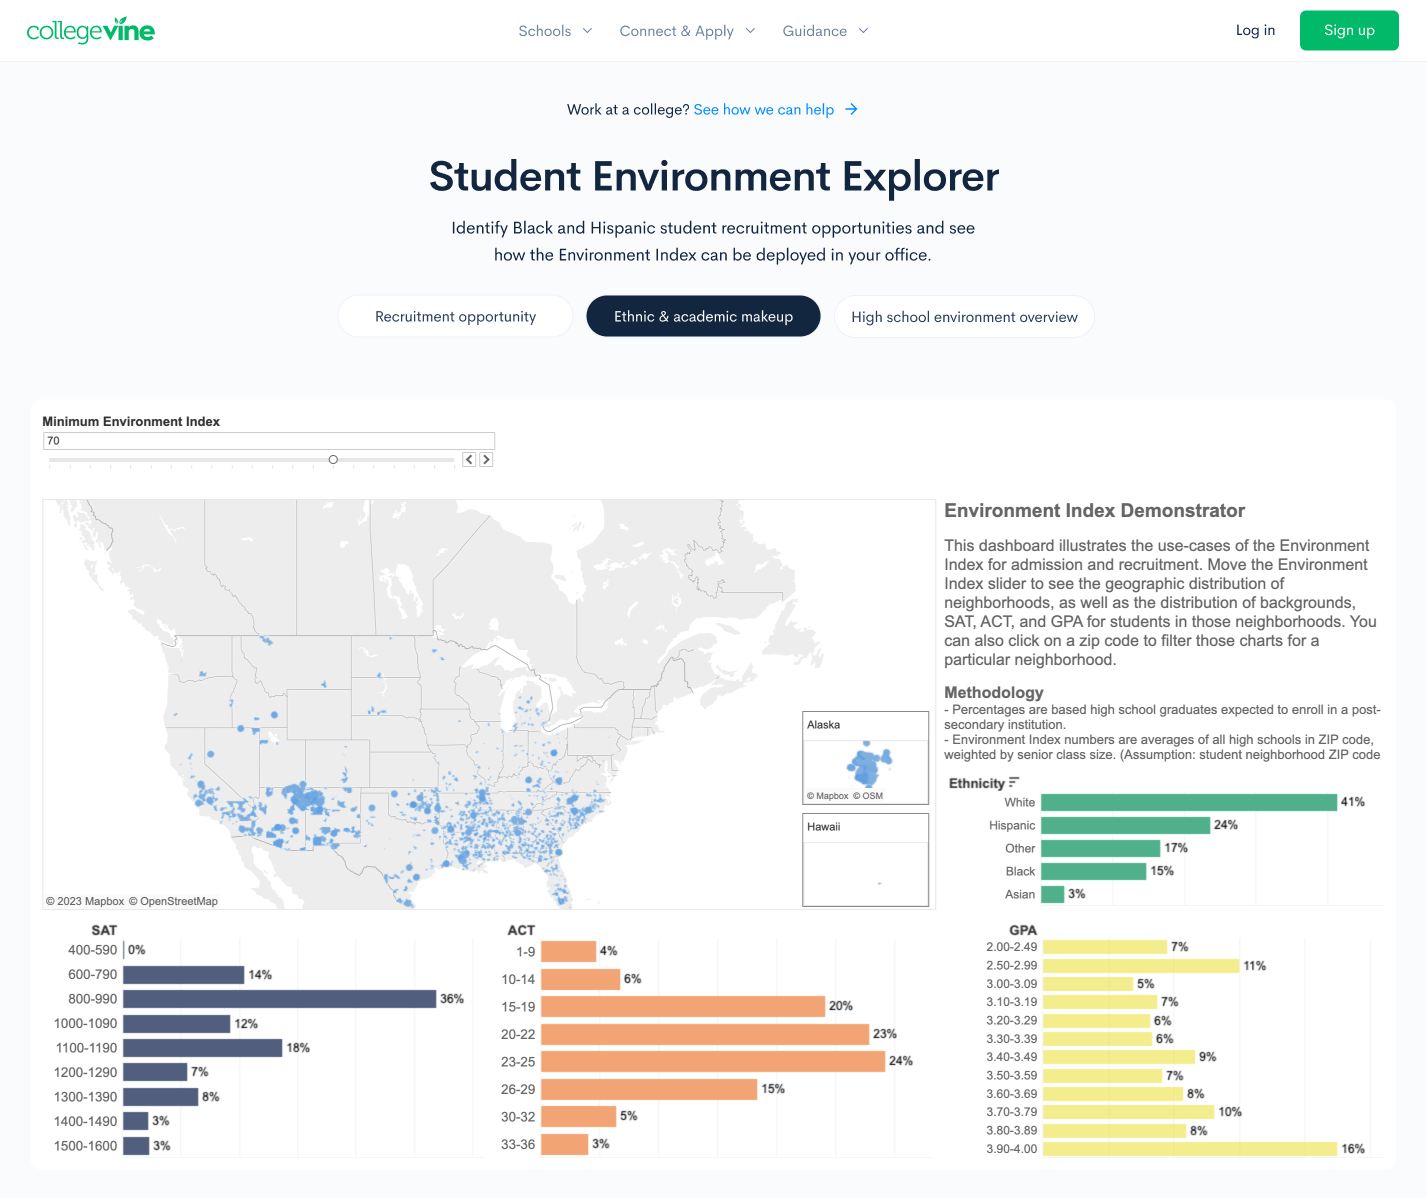Select the 800-990 SAT score bar
This screenshot has height=1198, width=1427.
pos(279,999)
